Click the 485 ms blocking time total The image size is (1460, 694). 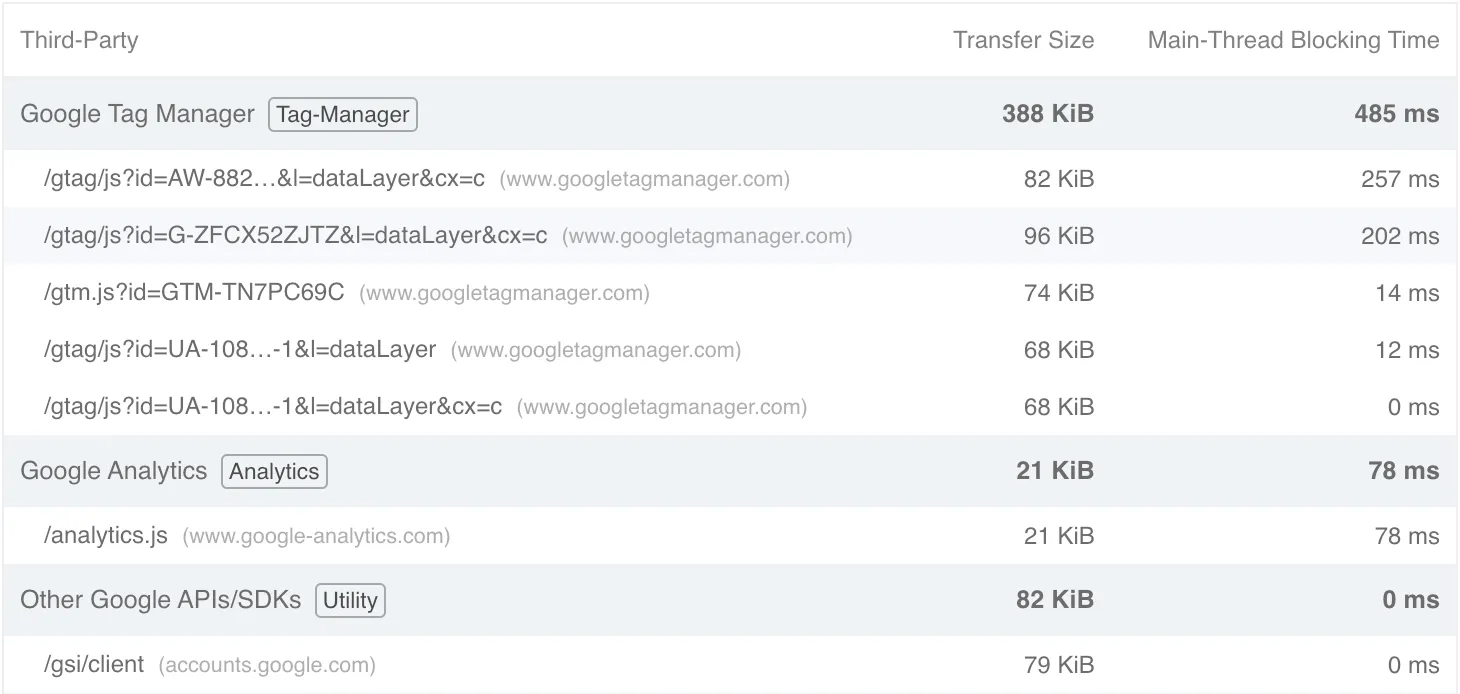click(x=1396, y=114)
